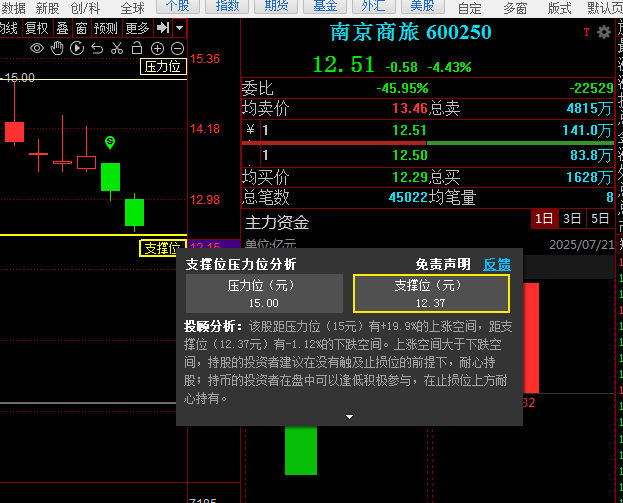The height and width of the screenshot is (503, 623).
Task: Click the 叠 overlay toolbar button
Action: pos(62,28)
